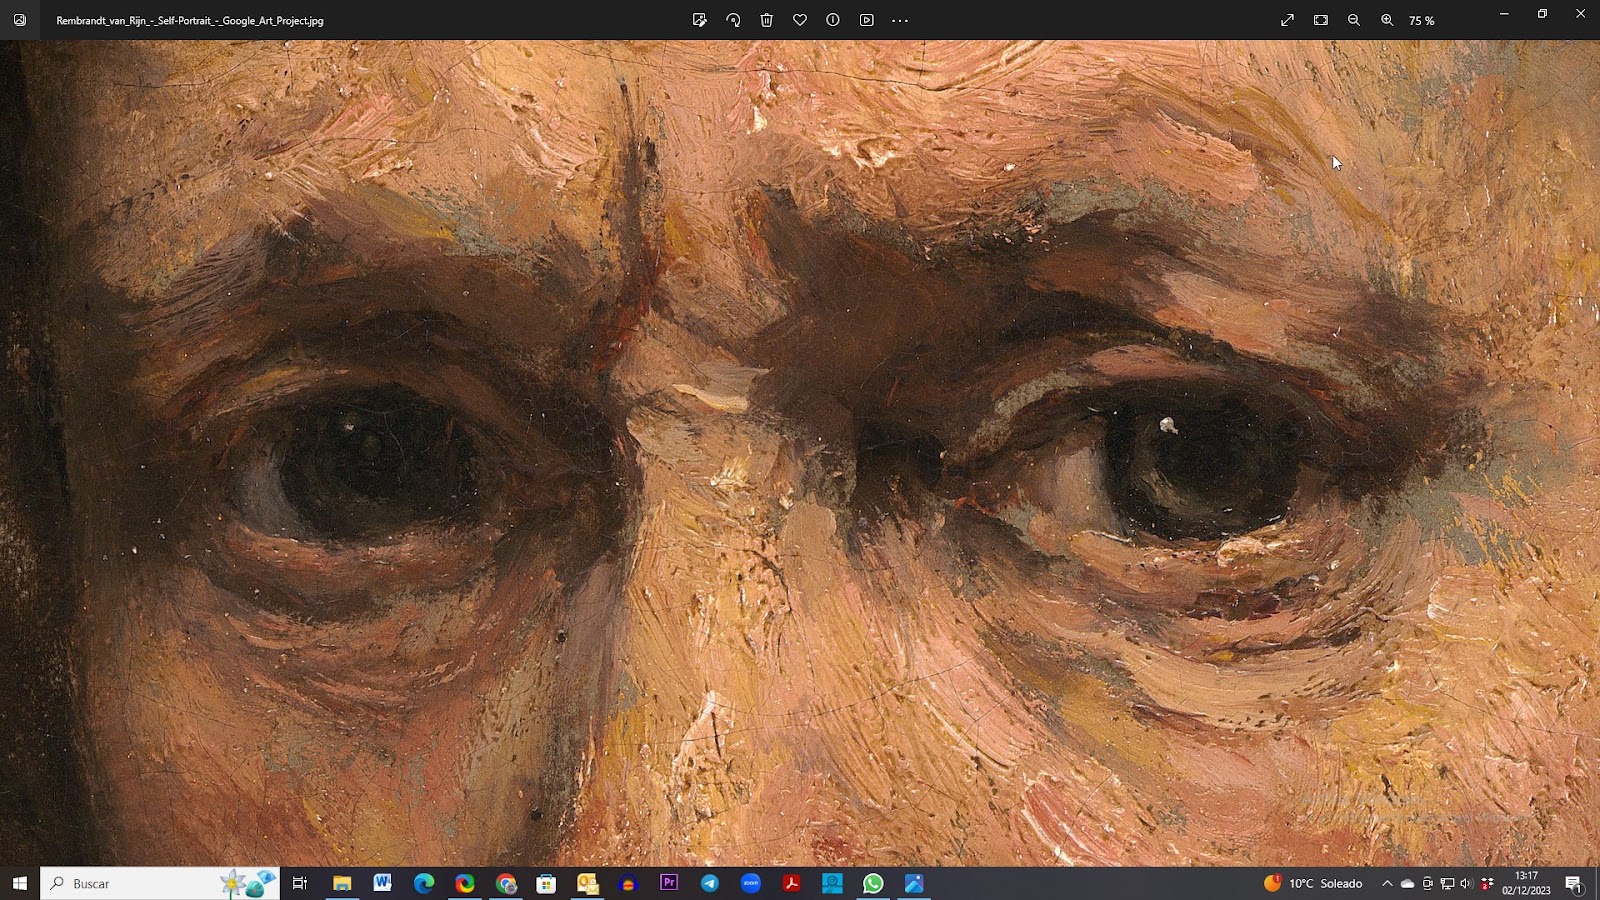Zoom out using the minus magnifier
The height and width of the screenshot is (900, 1600).
click(x=1354, y=20)
